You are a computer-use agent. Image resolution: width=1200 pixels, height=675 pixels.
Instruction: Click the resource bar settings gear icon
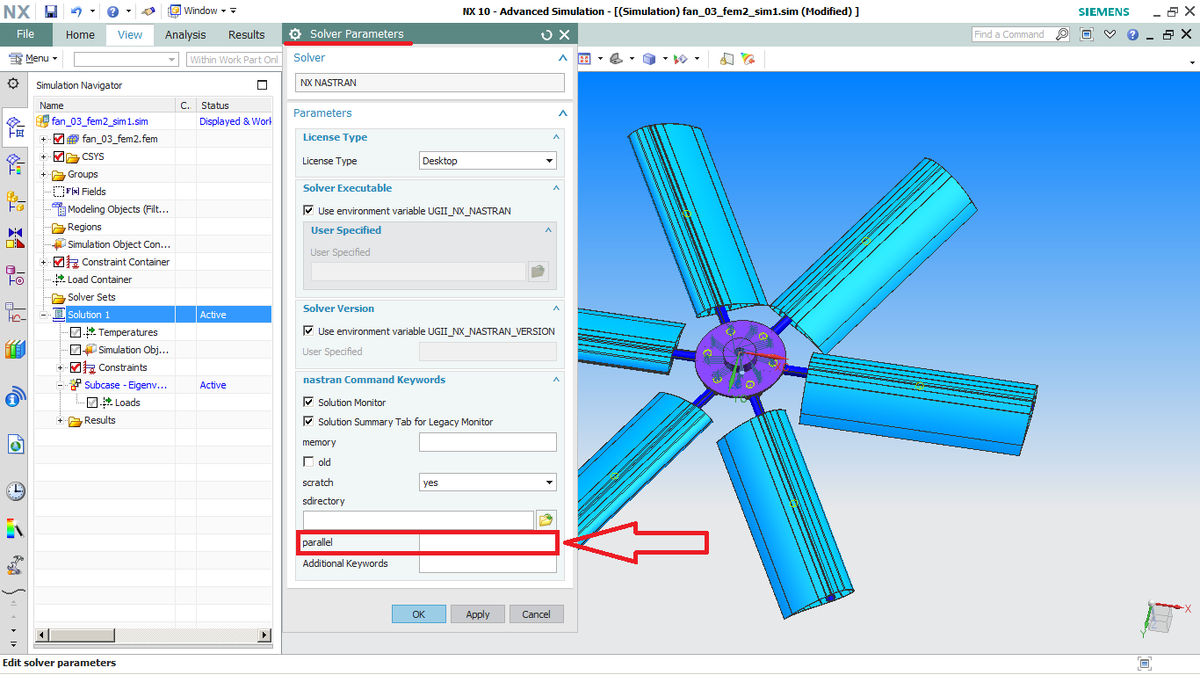click(x=13, y=85)
